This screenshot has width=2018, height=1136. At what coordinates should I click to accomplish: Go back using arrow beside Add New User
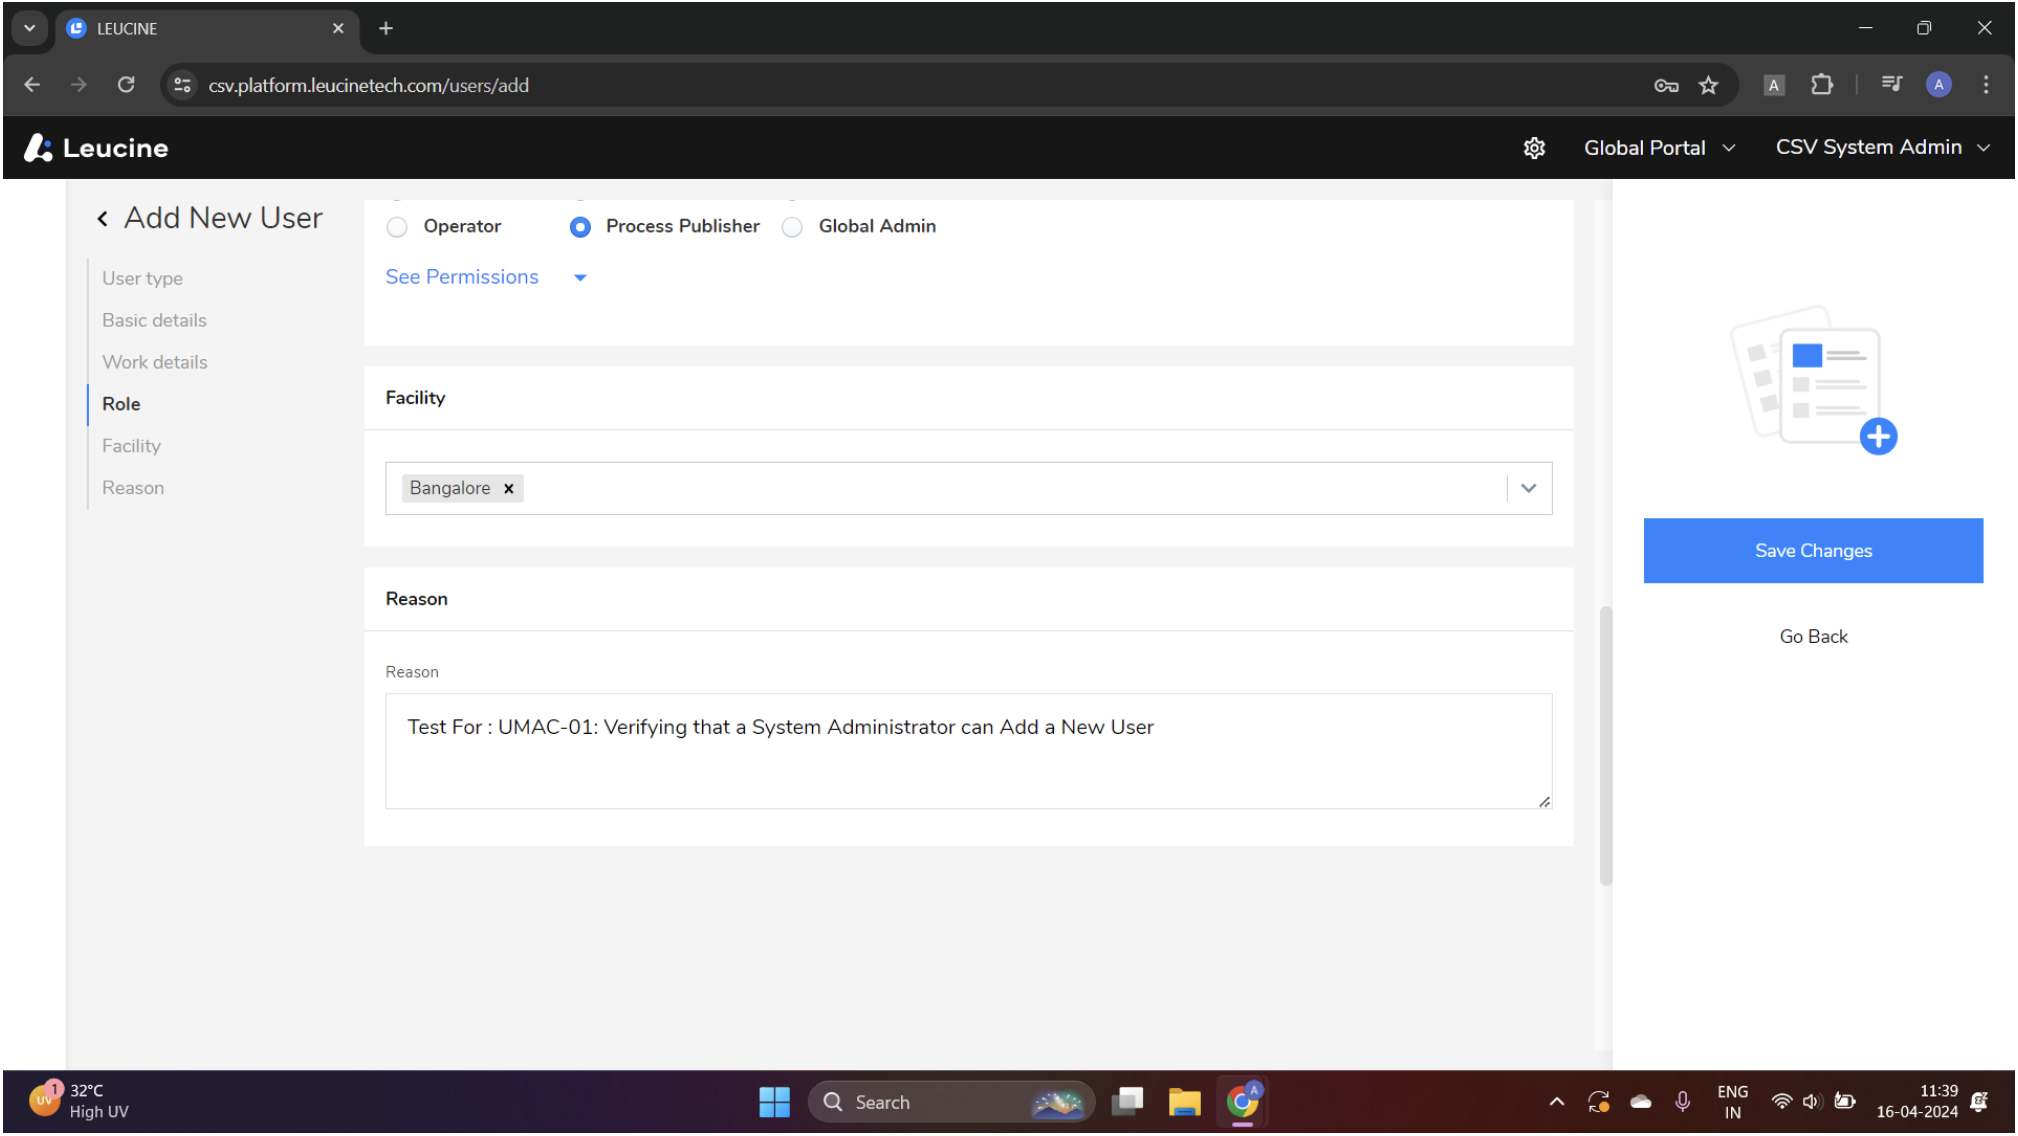pyautogui.click(x=102, y=219)
